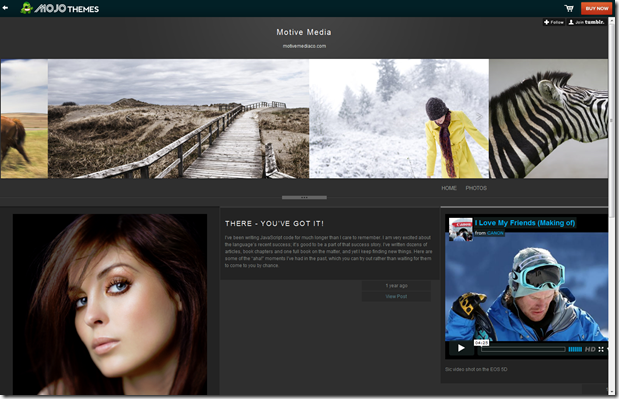This screenshot has height=399, width=619.
Task: Click next arrow on photo slider
Action: point(478,117)
